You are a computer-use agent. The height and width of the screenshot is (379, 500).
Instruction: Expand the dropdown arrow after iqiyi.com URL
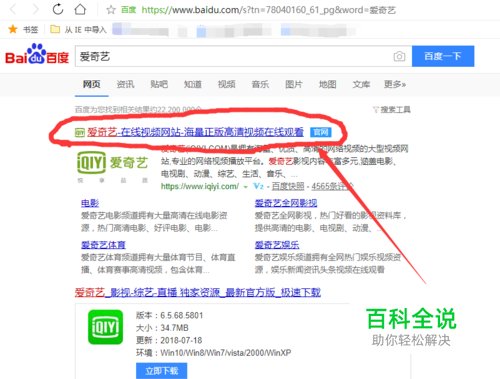click(x=246, y=187)
